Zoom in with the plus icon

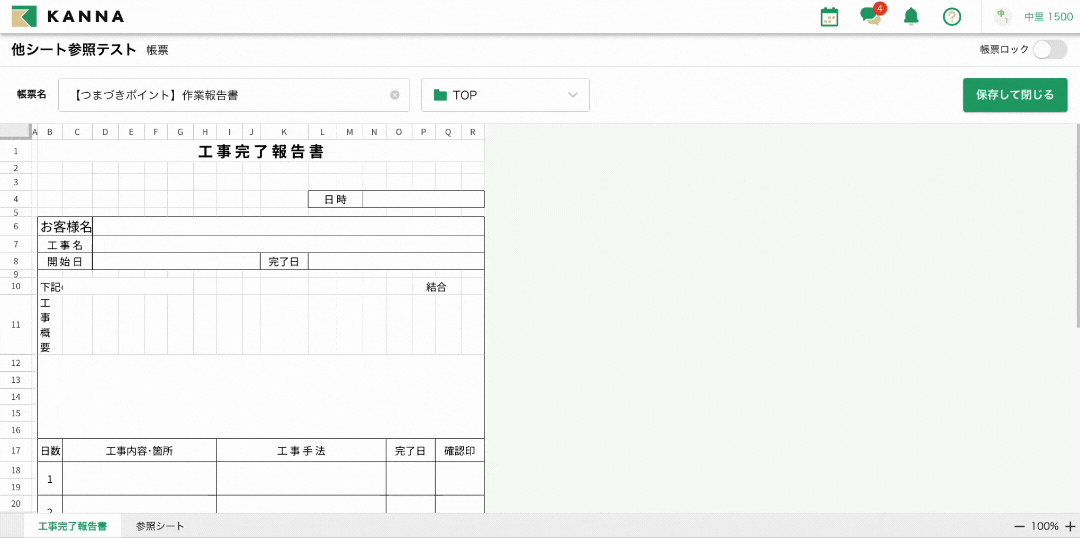coord(1070,526)
